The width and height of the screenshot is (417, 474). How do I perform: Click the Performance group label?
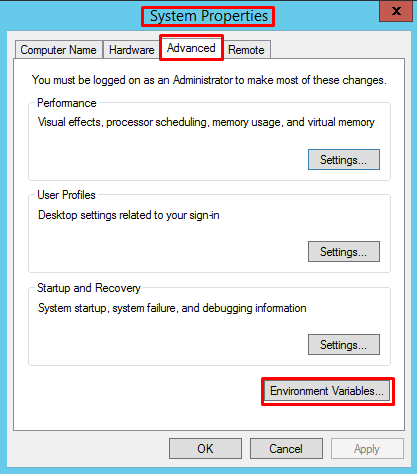pos(67,103)
